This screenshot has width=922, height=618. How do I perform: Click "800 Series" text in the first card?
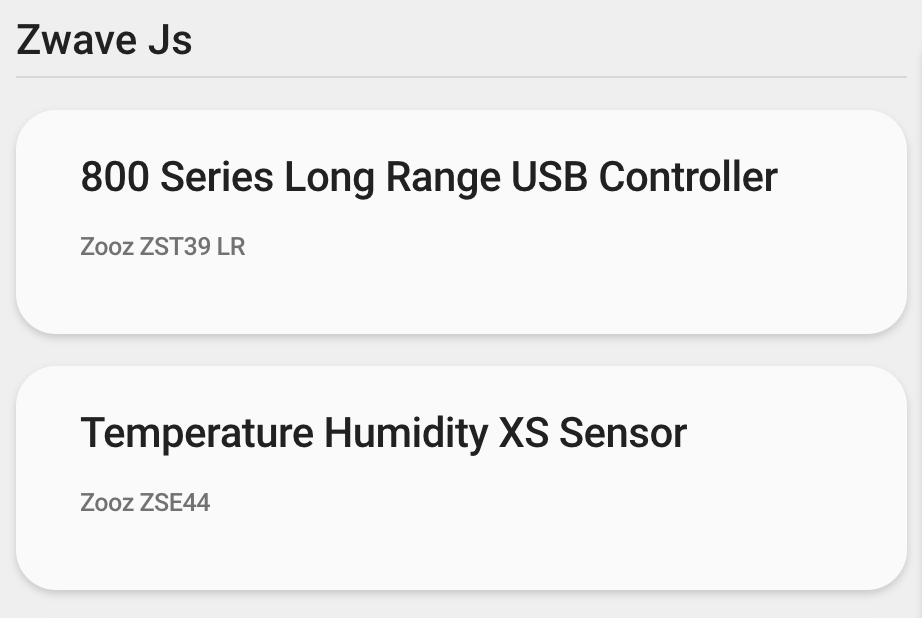pos(176,178)
